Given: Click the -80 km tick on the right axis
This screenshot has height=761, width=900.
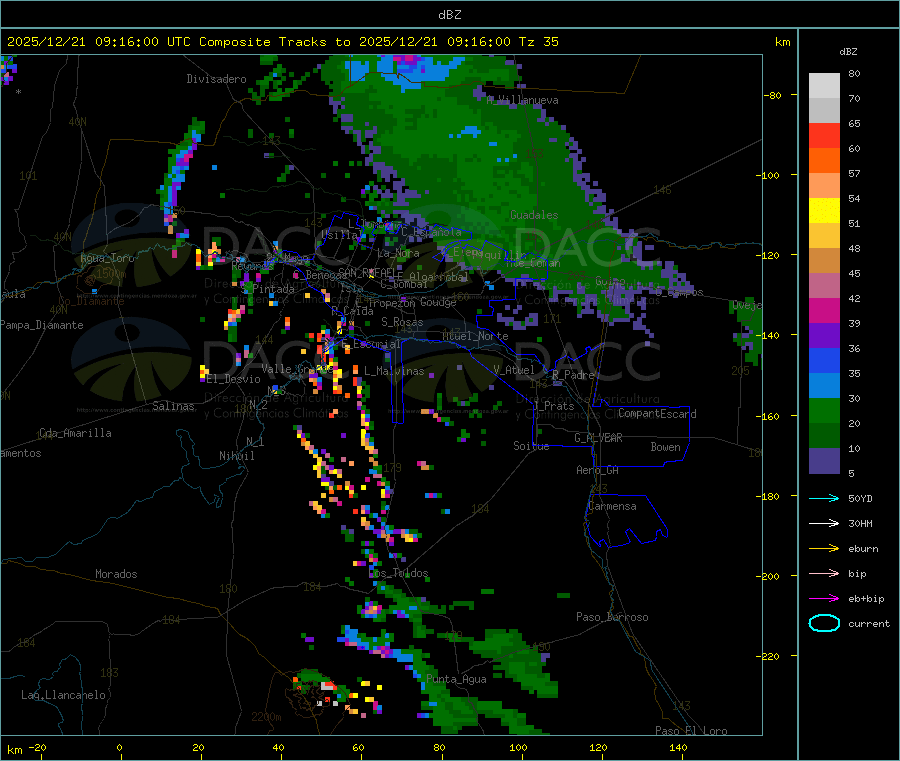Looking at the screenshot, I should click(773, 95).
